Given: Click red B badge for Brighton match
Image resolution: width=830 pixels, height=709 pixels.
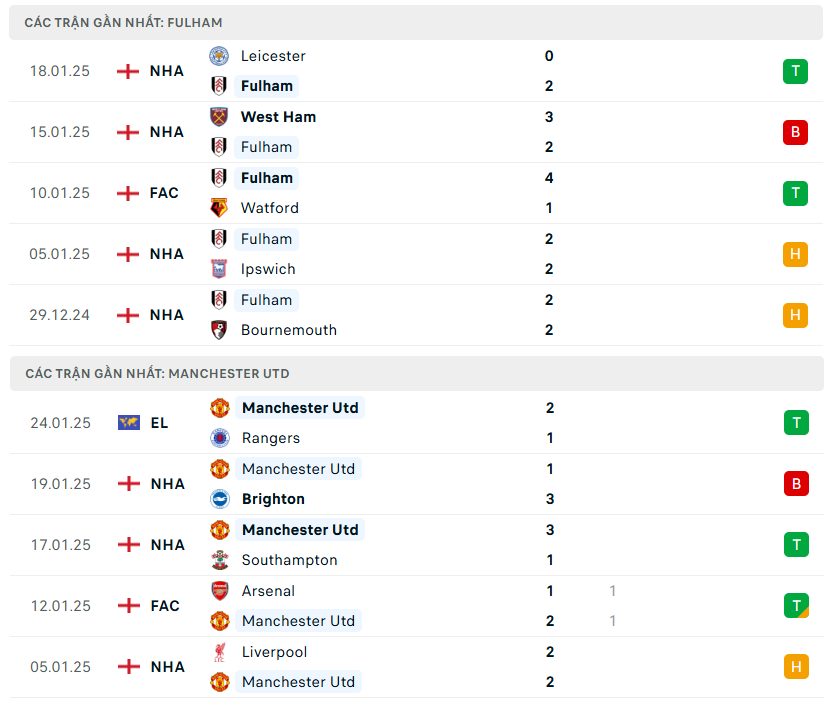Looking at the screenshot, I should click(795, 484).
